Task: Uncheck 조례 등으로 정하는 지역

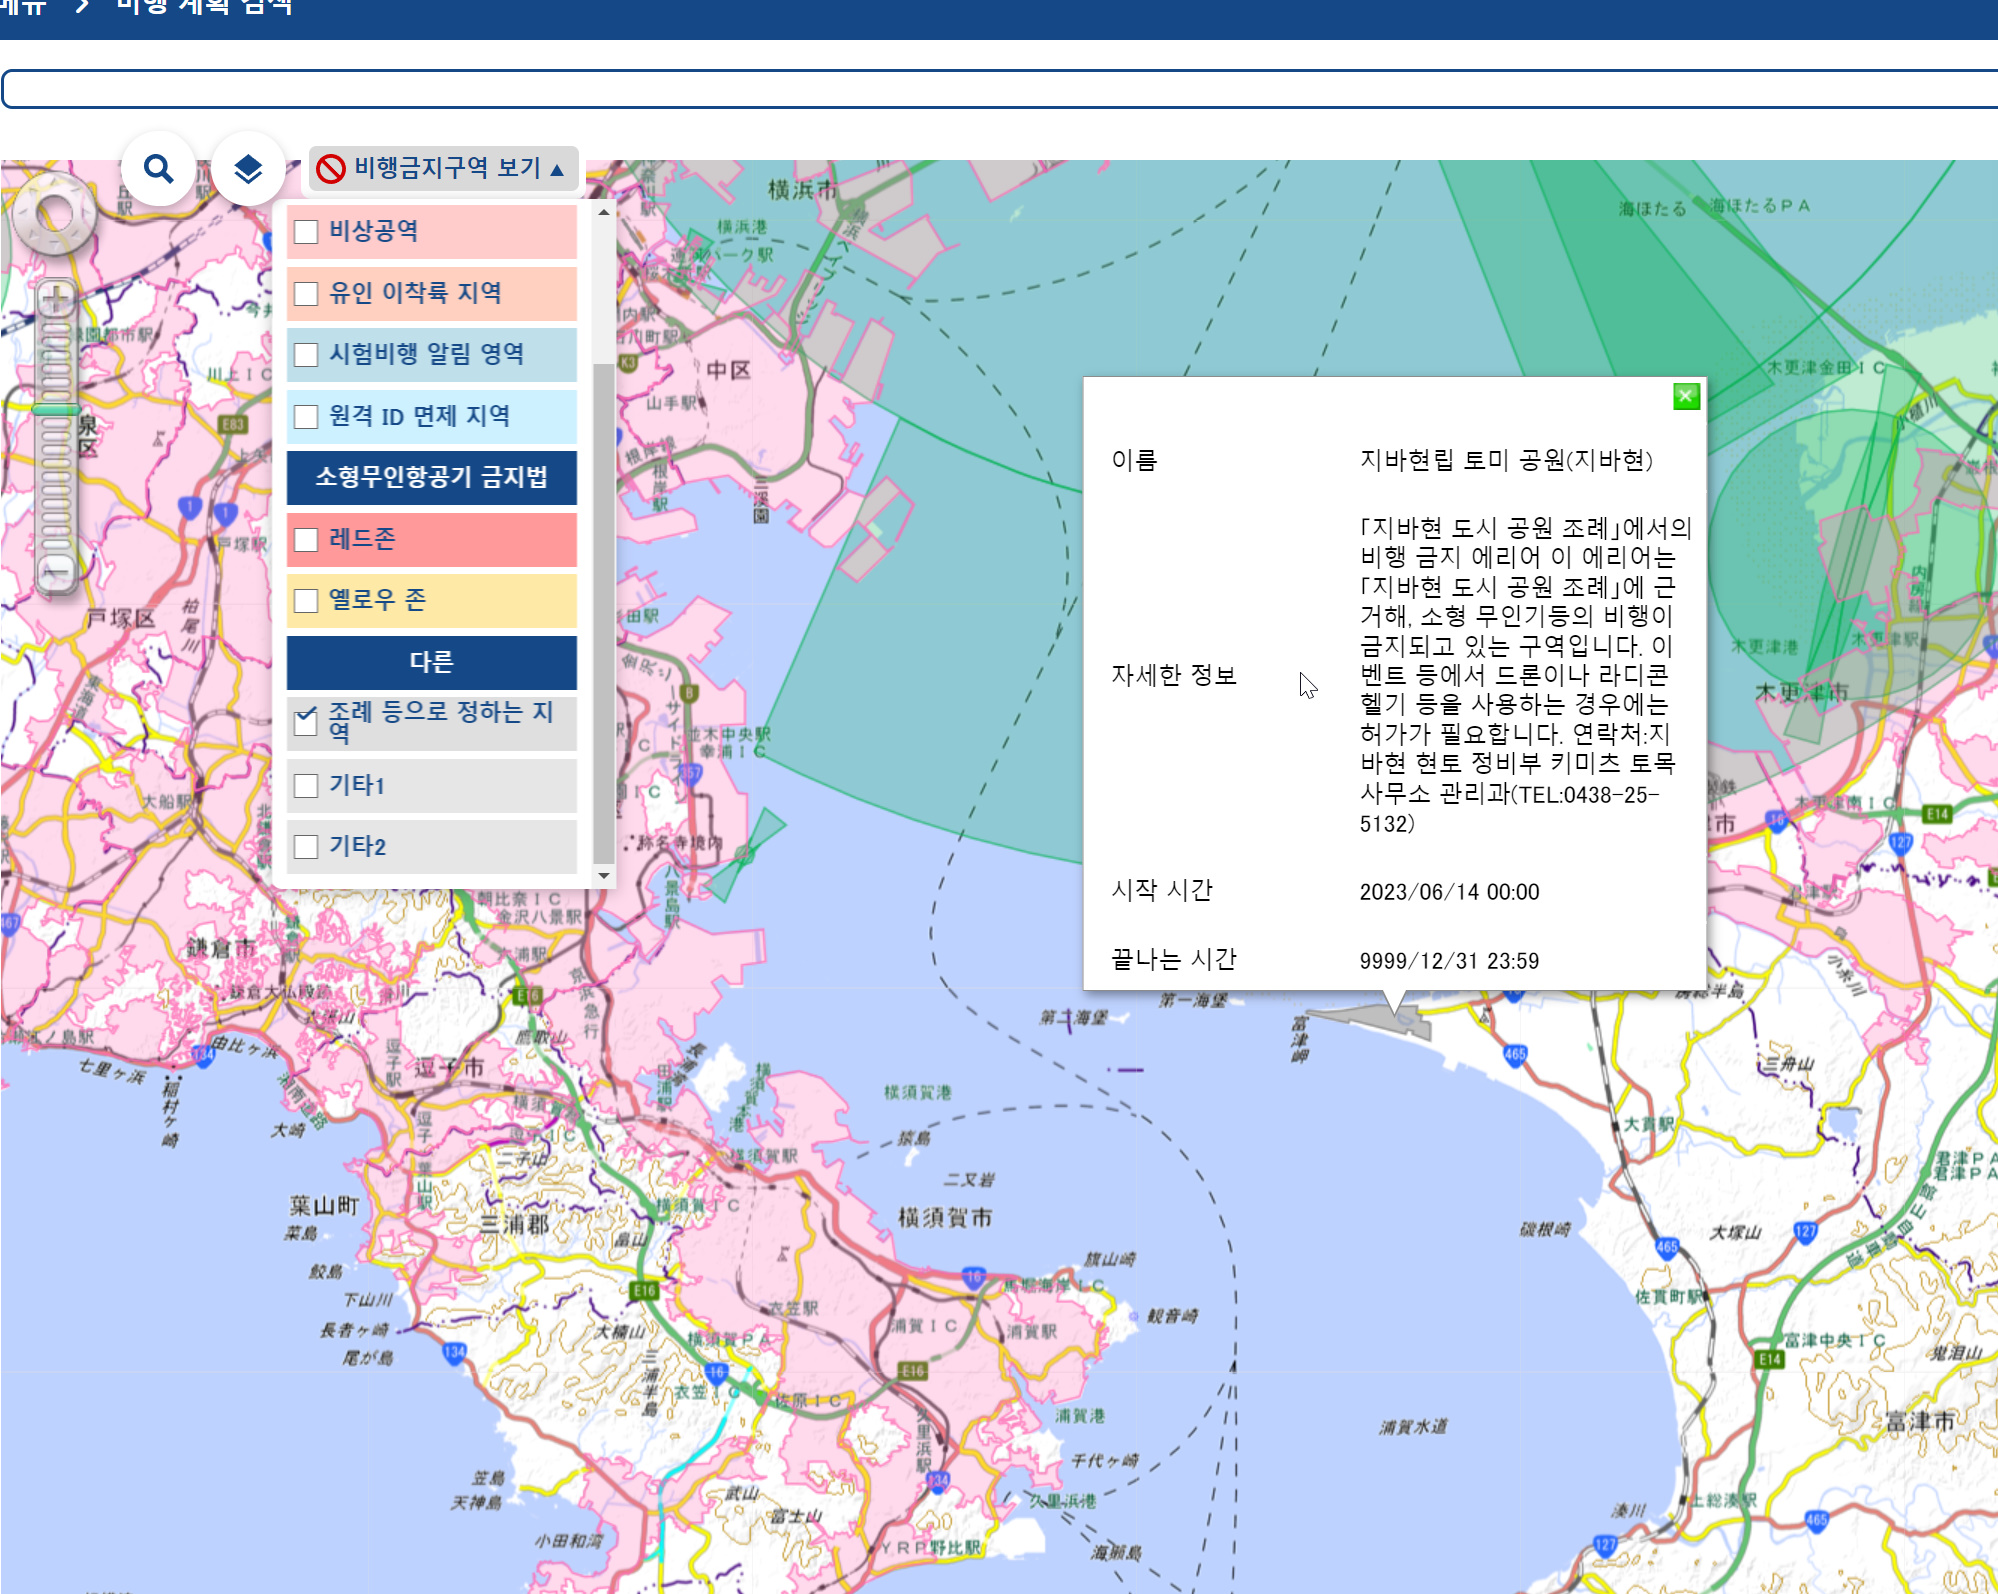Action: pos(306,722)
